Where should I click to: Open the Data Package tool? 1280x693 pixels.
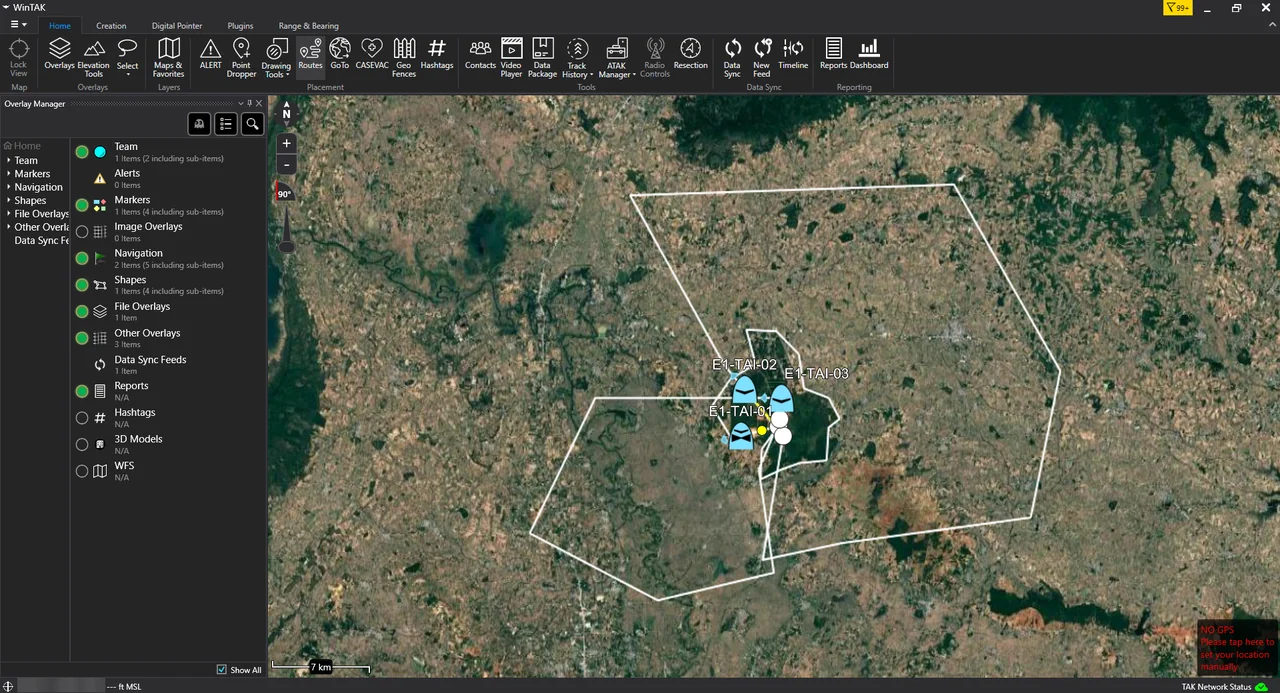click(x=542, y=58)
